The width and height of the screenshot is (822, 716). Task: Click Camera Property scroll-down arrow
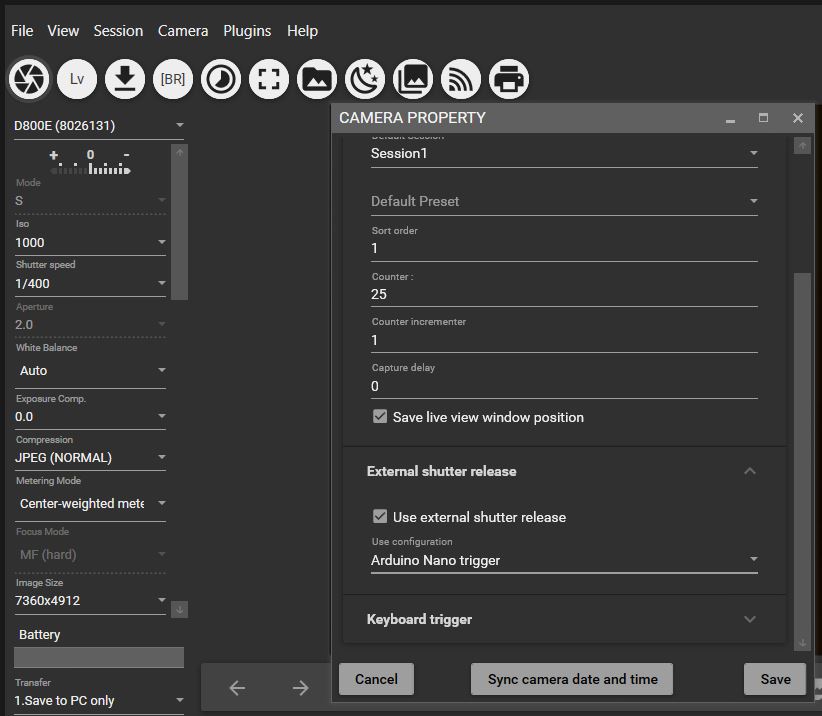[x=802, y=643]
